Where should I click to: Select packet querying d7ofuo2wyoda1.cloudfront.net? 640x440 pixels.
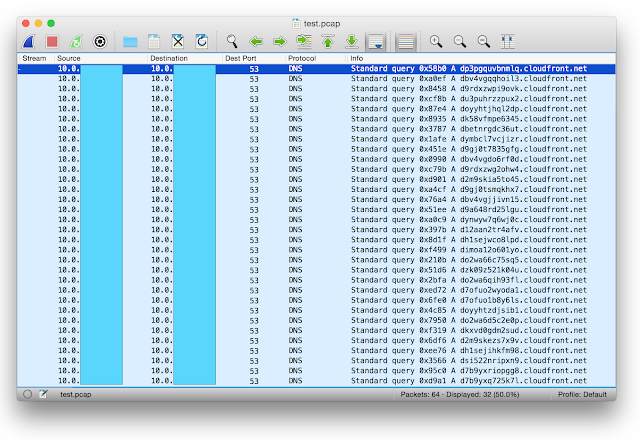click(316, 290)
